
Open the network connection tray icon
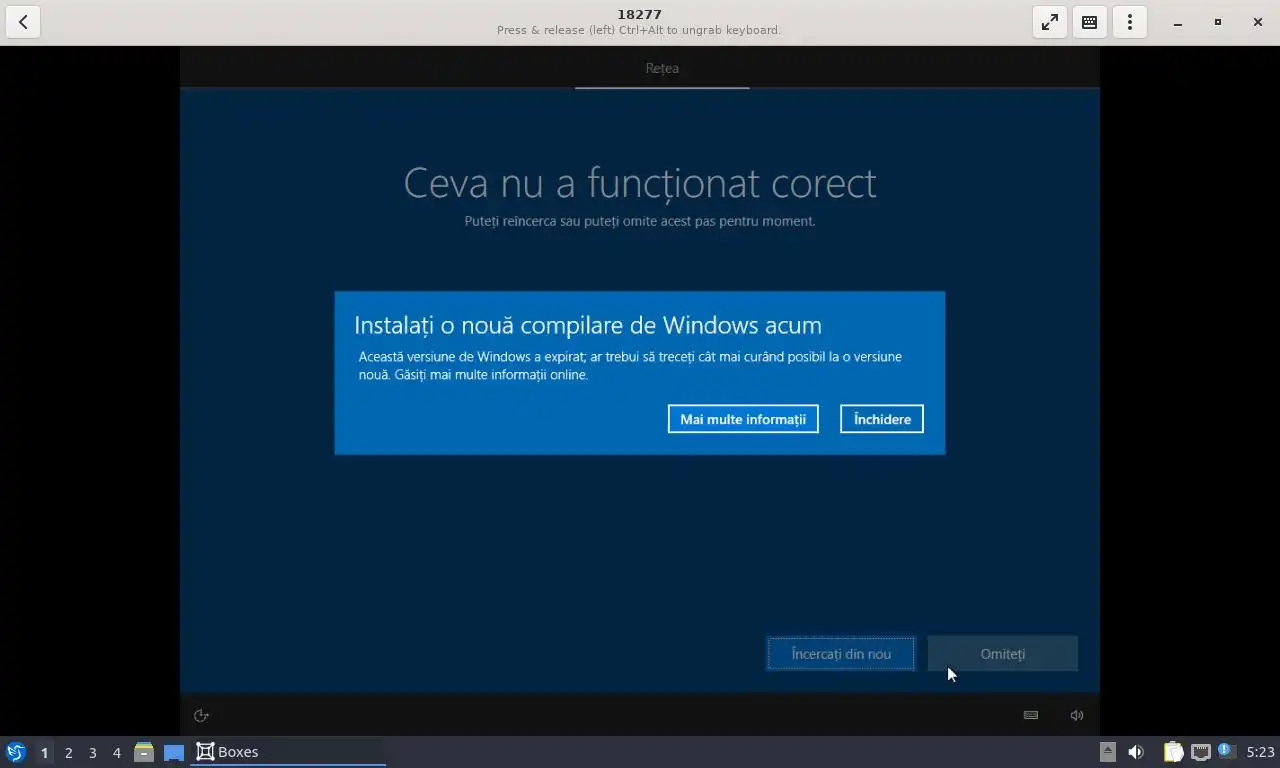pyautogui.click(x=1200, y=752)
